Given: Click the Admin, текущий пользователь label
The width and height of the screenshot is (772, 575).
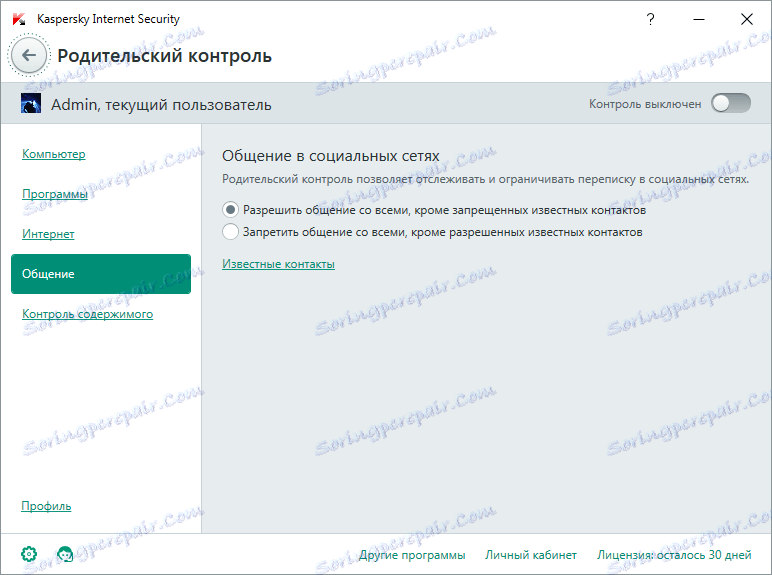Looking at the screenshot, I should 161,104.
